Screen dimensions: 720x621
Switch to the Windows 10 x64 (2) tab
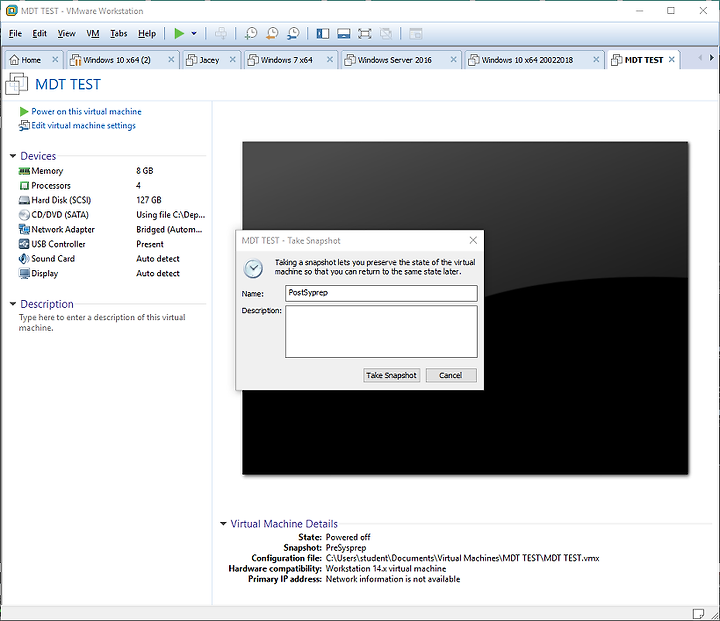[x=116, y=60]
